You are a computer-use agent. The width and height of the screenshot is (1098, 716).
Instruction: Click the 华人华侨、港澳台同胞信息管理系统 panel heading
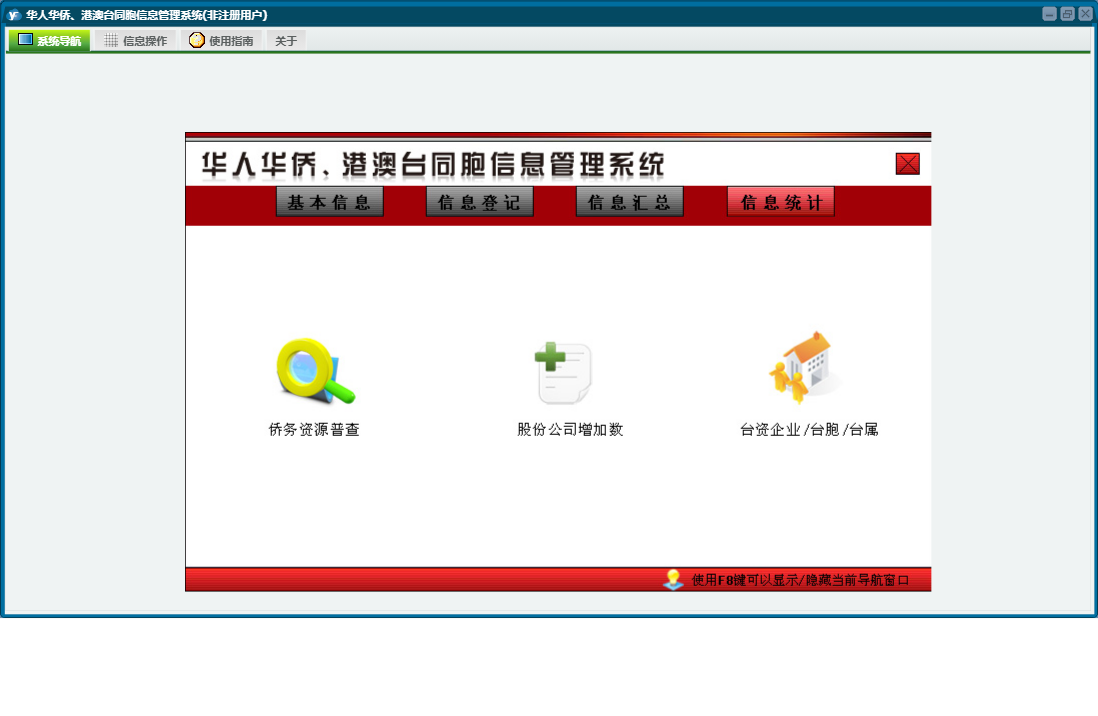click(x=433, y=165)
